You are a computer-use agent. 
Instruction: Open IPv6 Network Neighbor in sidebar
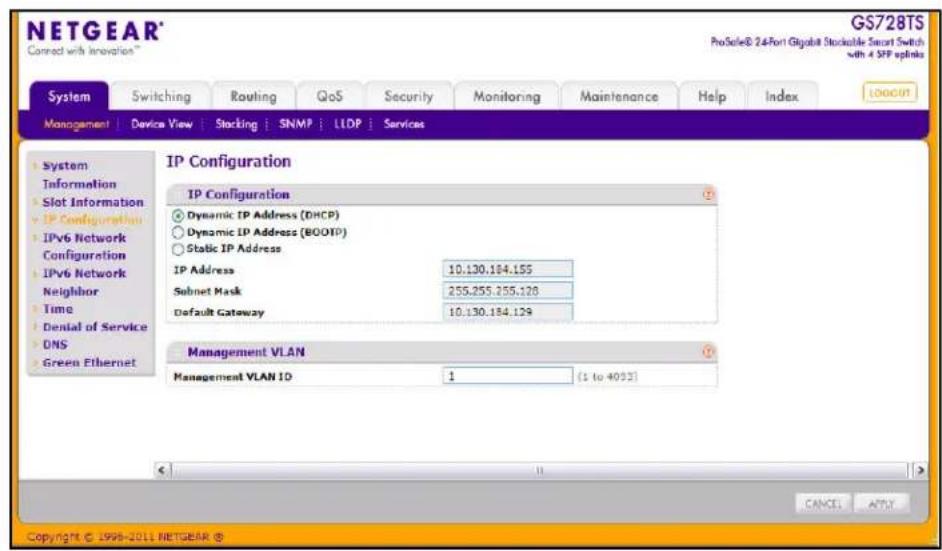click(84, 282)
